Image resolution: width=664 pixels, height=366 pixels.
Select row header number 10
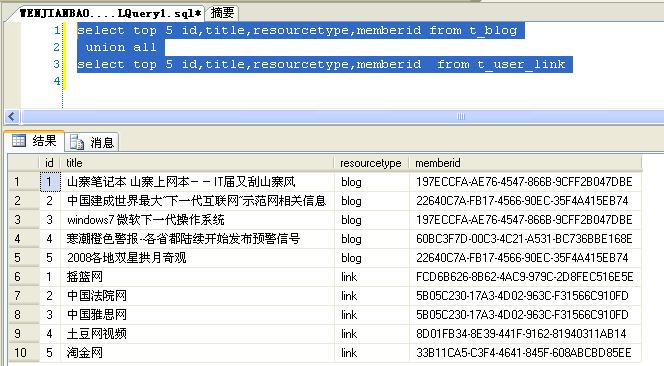click(24, 352)
